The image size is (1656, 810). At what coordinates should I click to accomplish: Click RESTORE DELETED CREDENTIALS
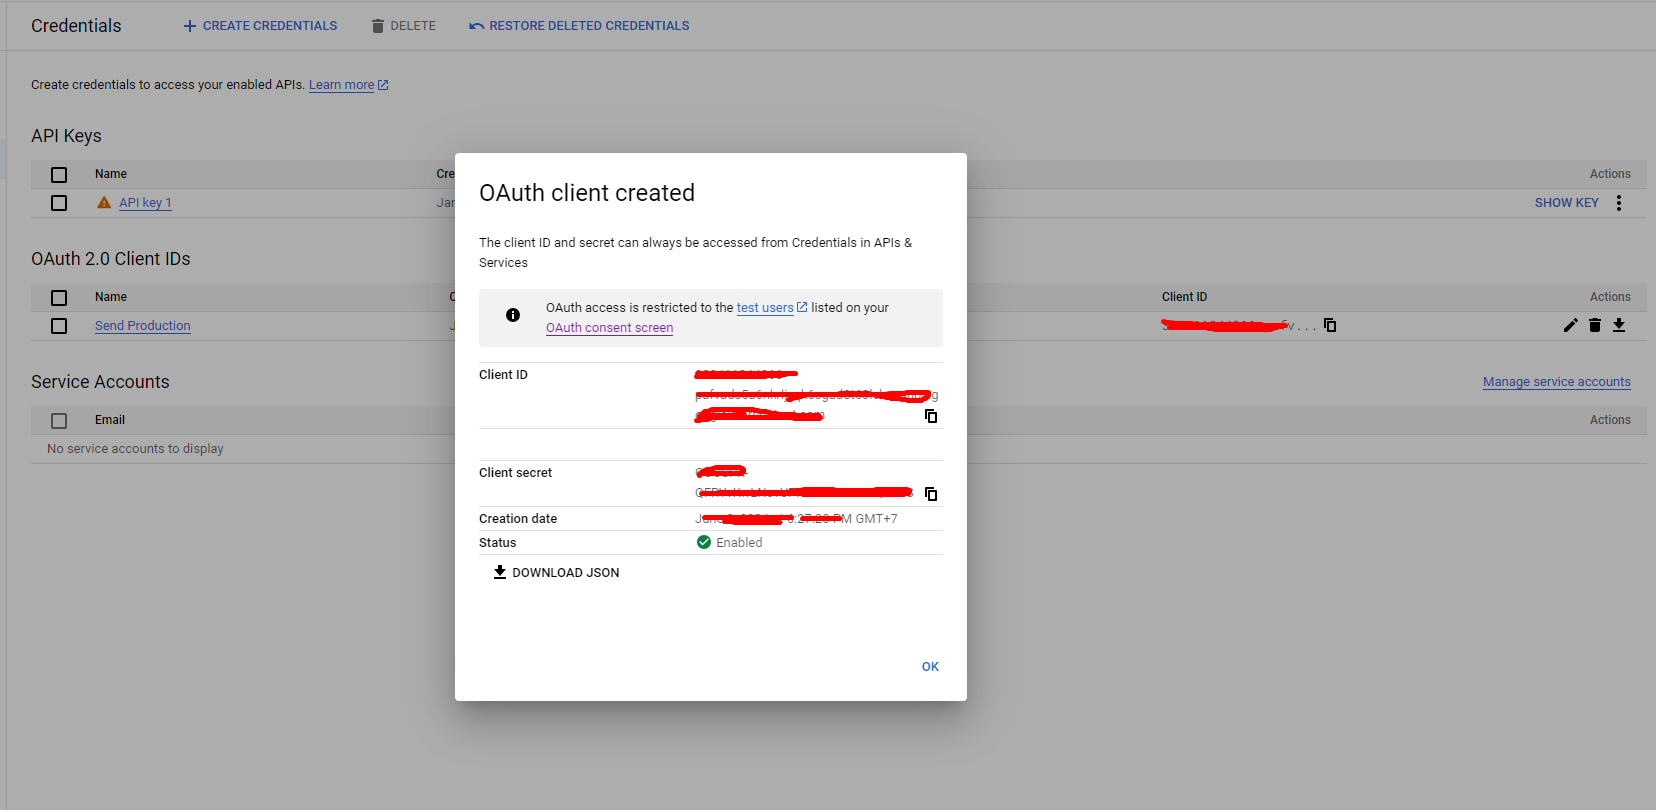pos(579,26)
